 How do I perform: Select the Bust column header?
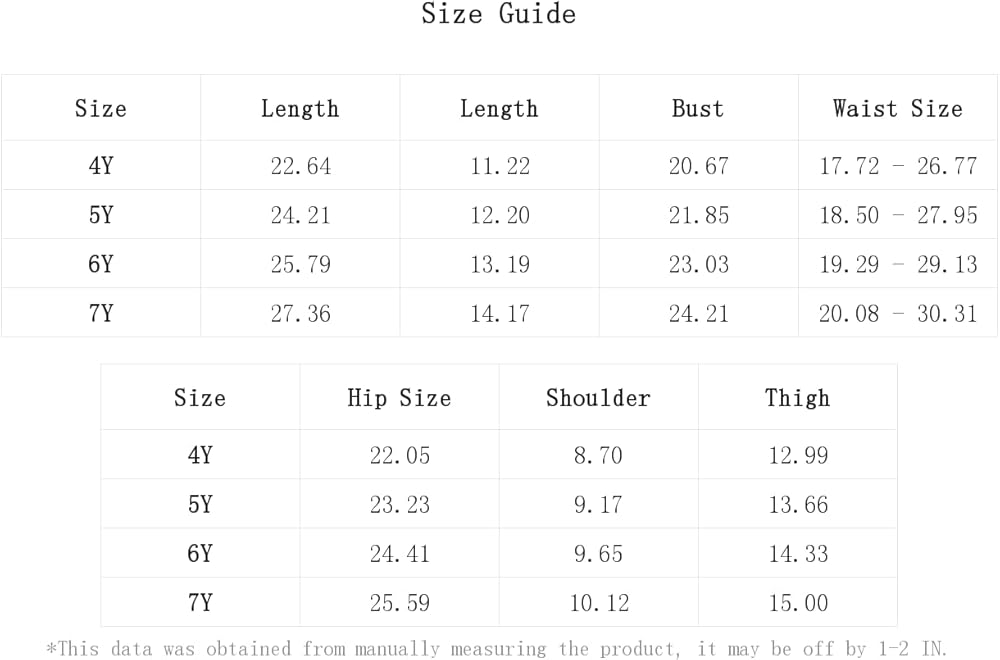[x=698, y=108]
